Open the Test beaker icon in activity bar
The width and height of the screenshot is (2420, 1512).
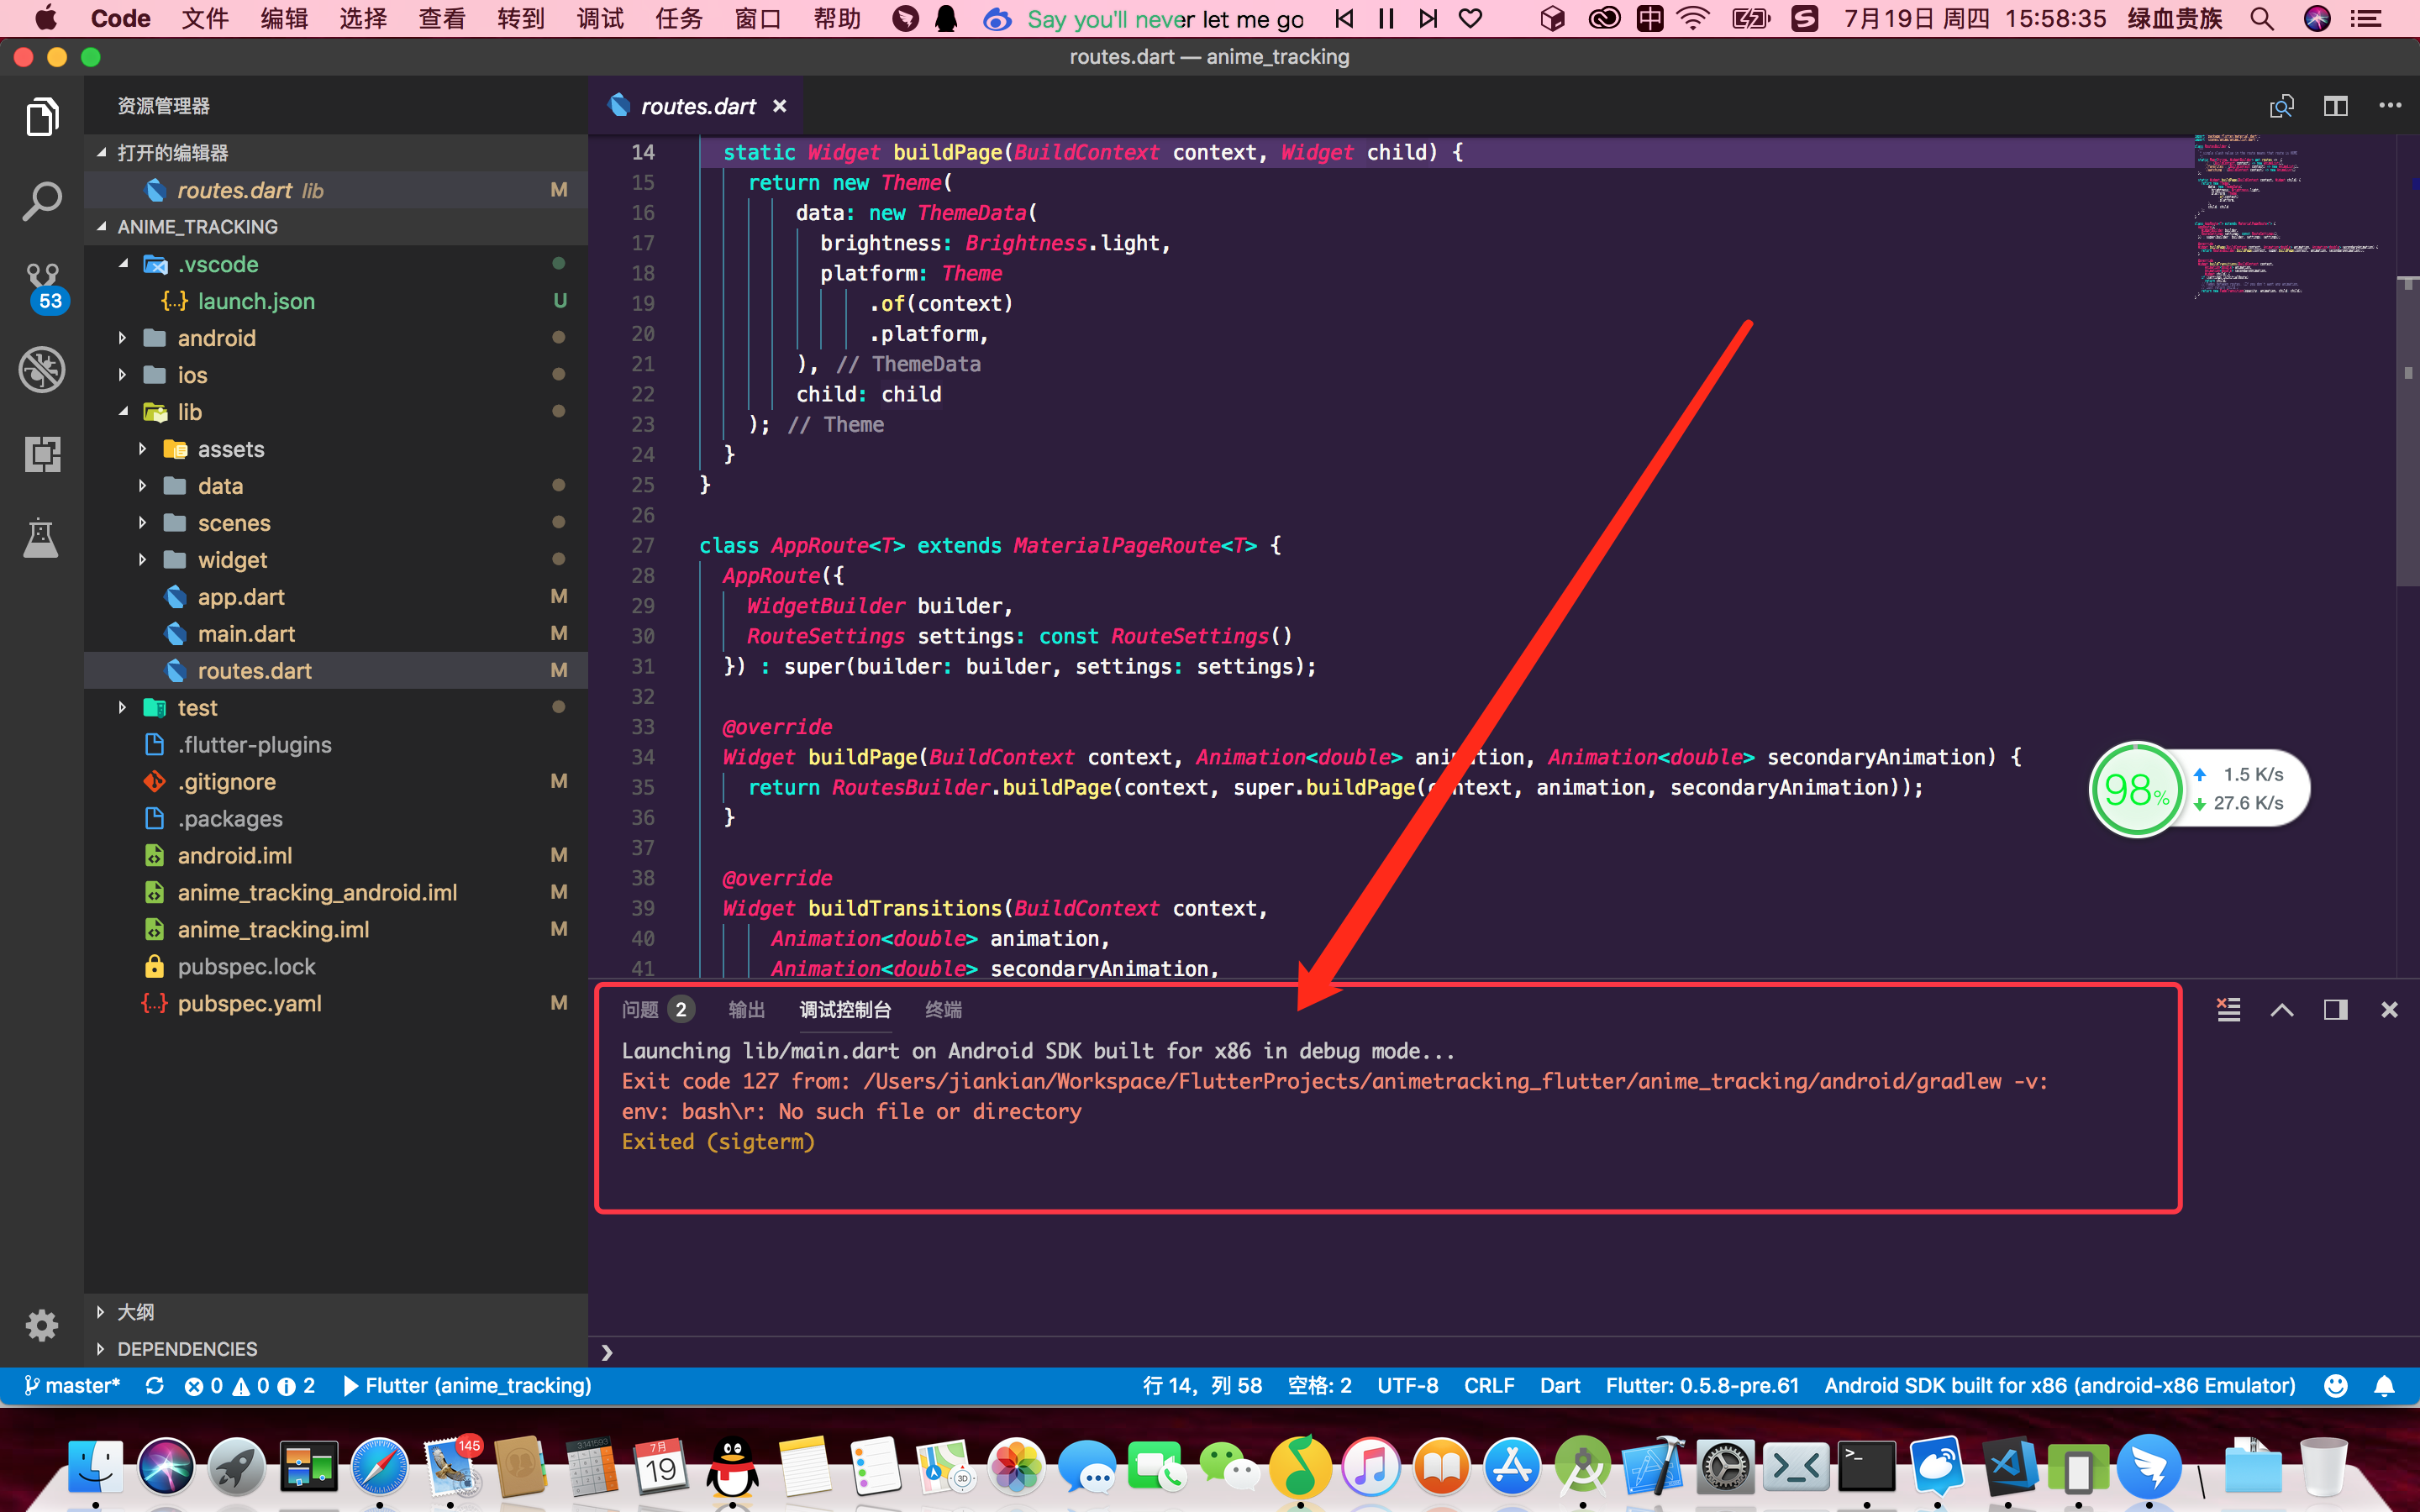pos(42,539)
